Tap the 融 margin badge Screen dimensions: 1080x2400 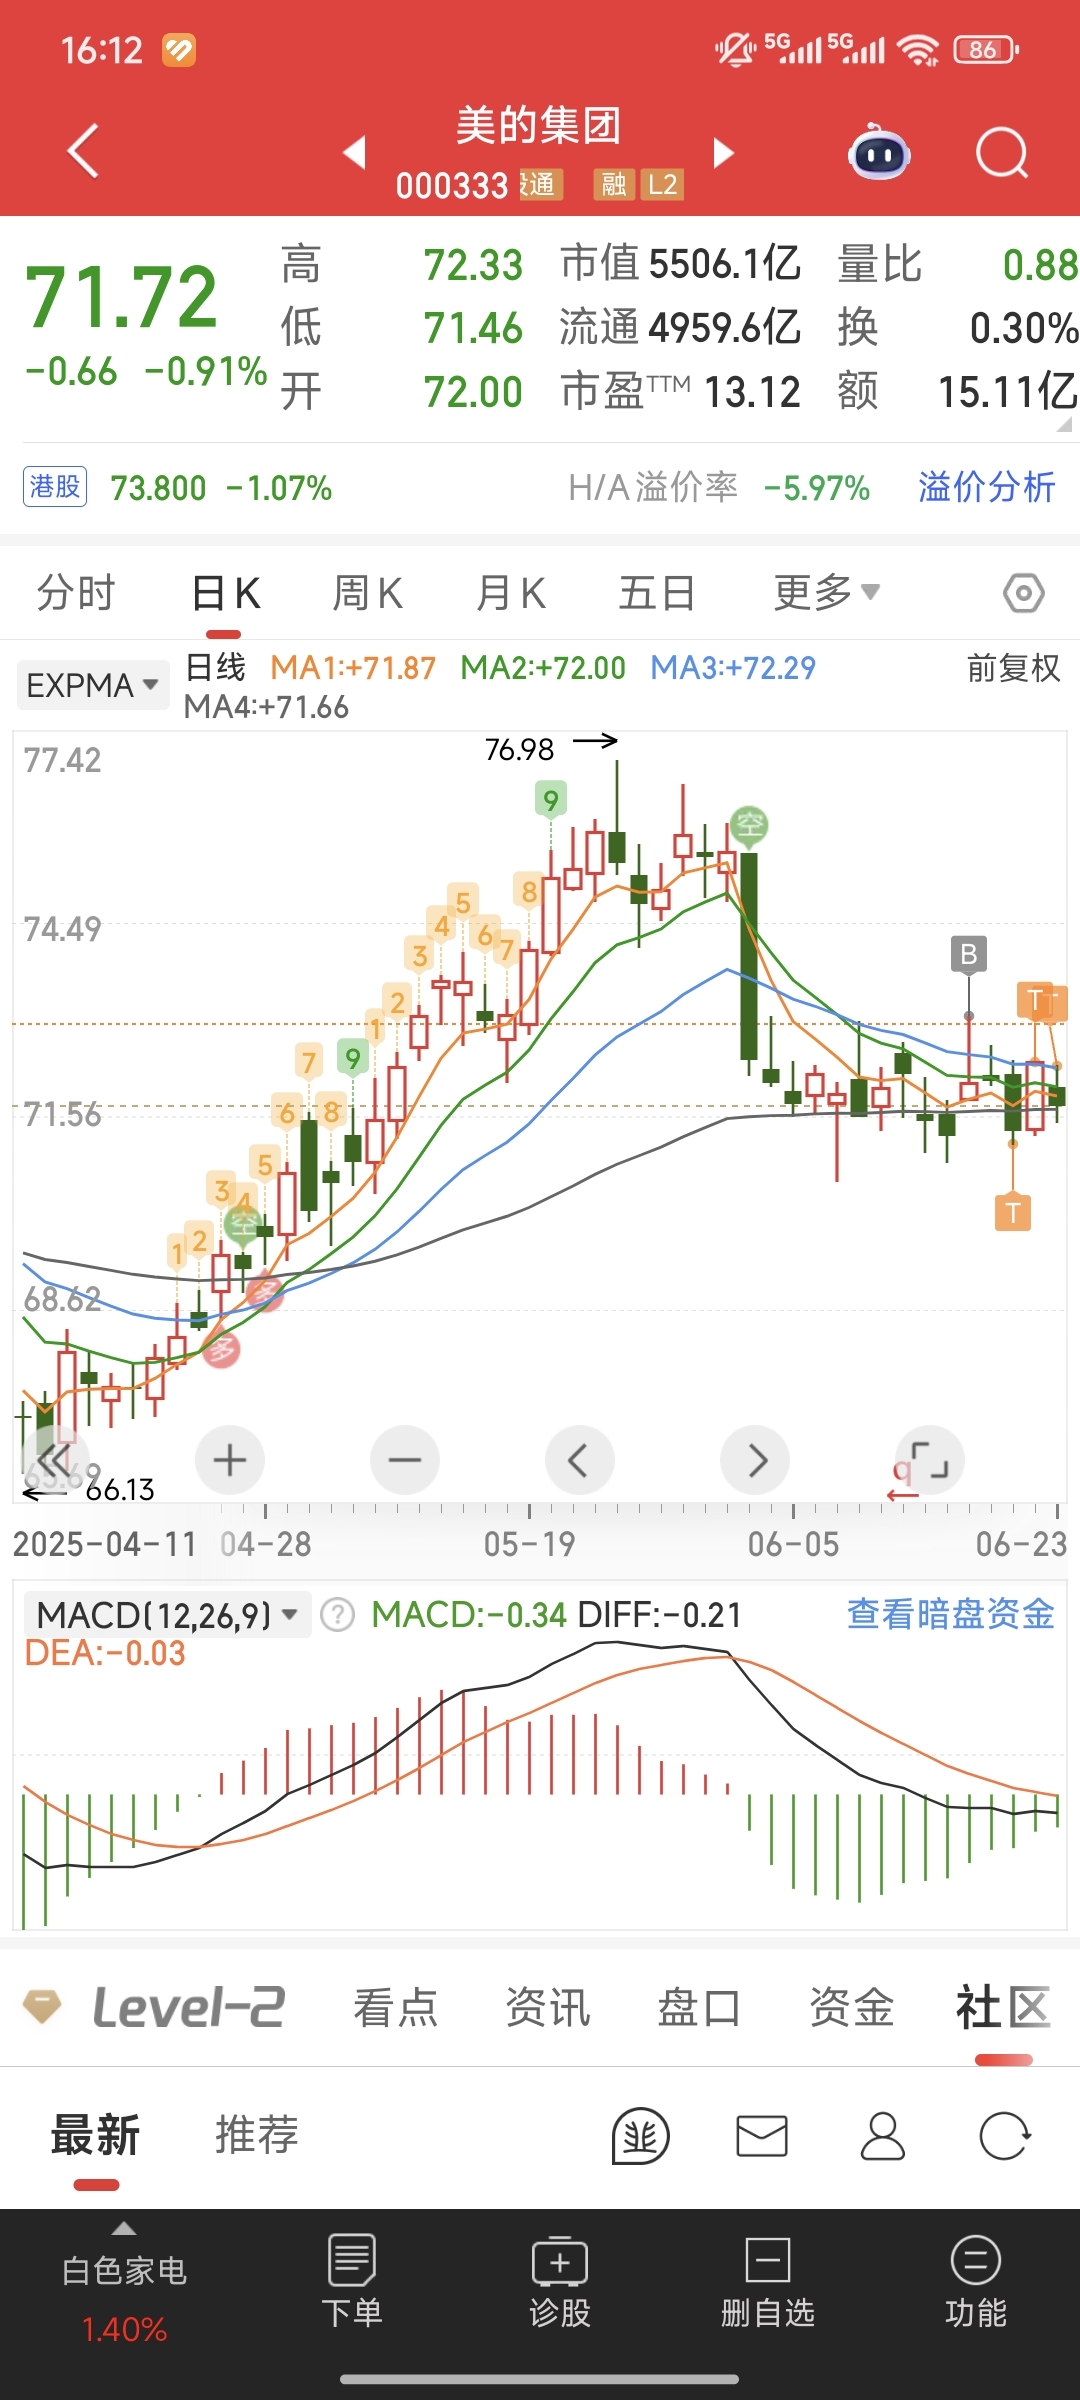[x=614, y=184]
